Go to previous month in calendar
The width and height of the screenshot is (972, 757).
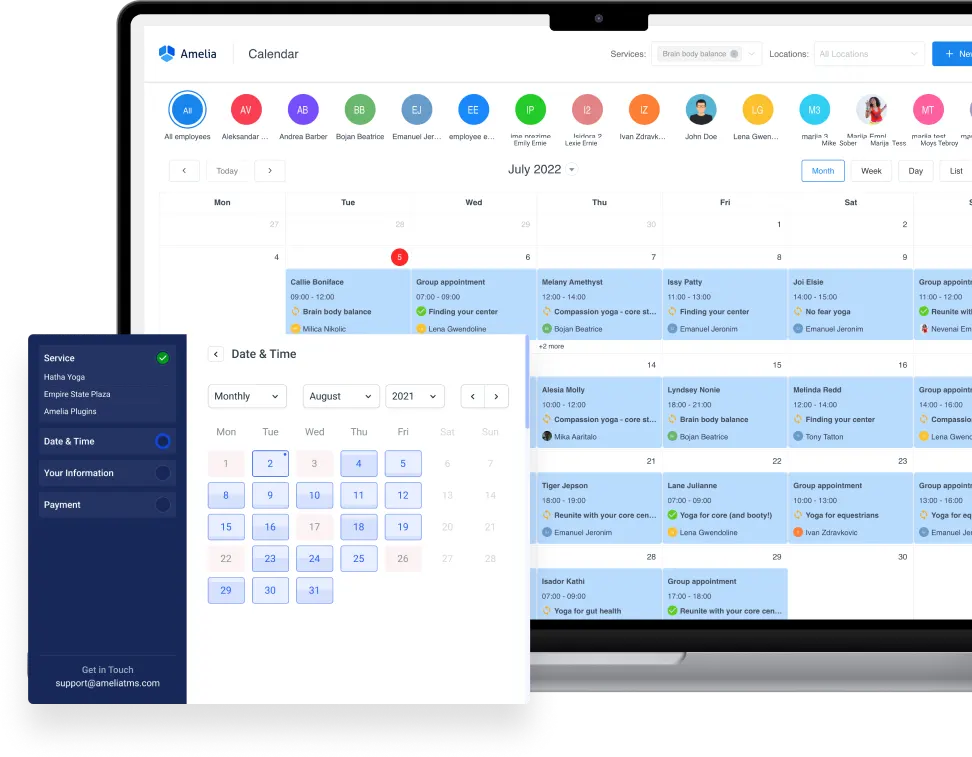(x=184, y=171)
